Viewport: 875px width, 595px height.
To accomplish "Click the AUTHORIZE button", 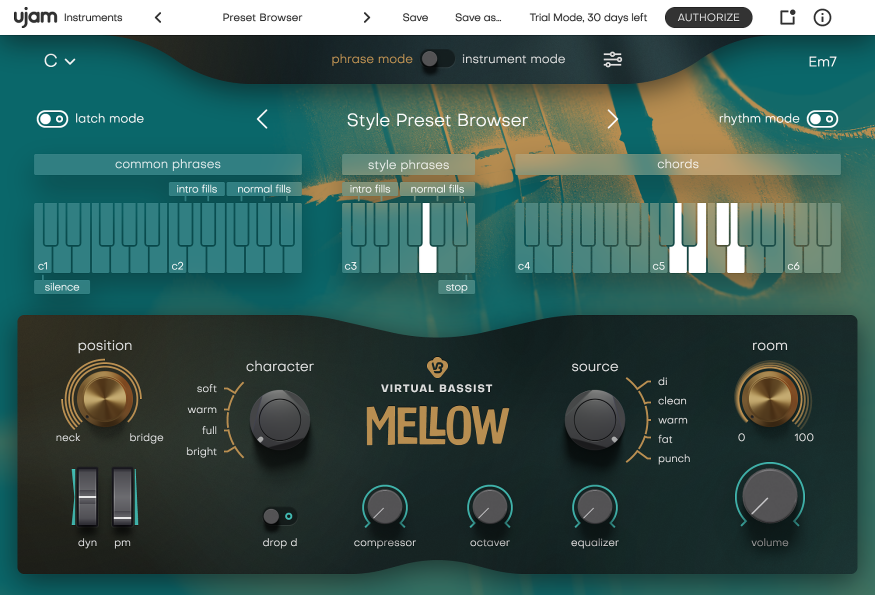I will pos(708,17).
